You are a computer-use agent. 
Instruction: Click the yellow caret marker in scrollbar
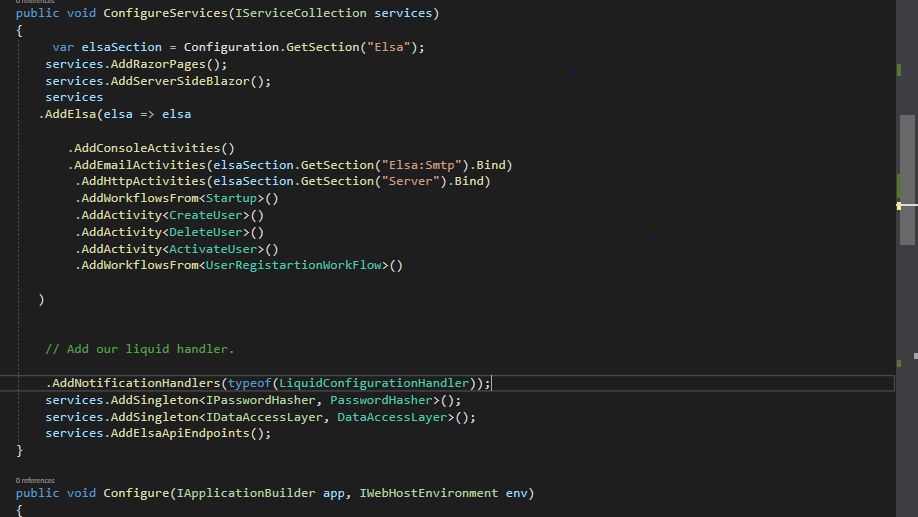click(x=899, y=206)
